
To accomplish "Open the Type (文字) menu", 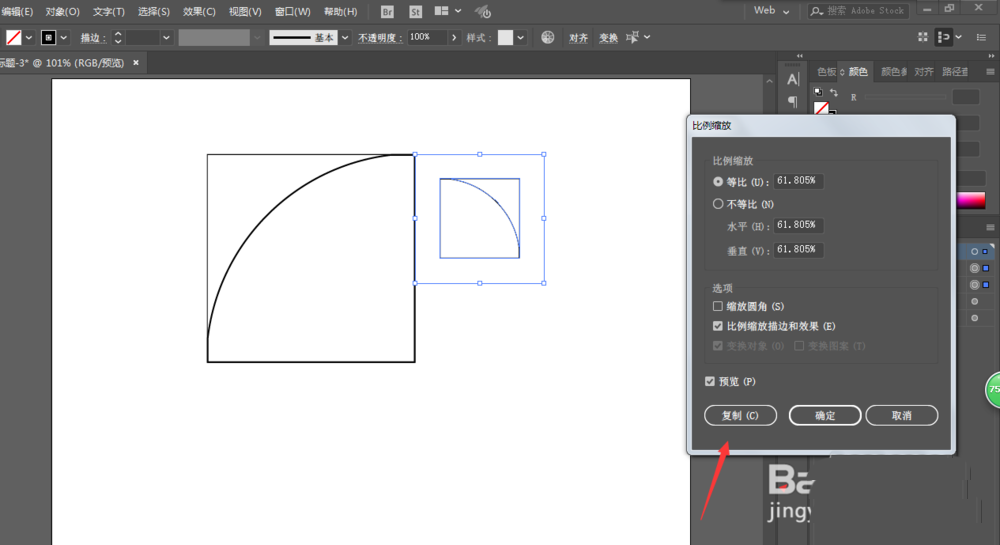I will tap(108, 11).
